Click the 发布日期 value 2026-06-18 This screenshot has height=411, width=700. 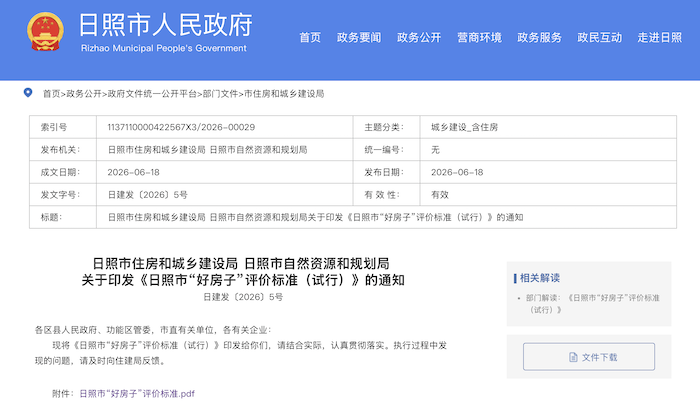(x=457, y=172)
